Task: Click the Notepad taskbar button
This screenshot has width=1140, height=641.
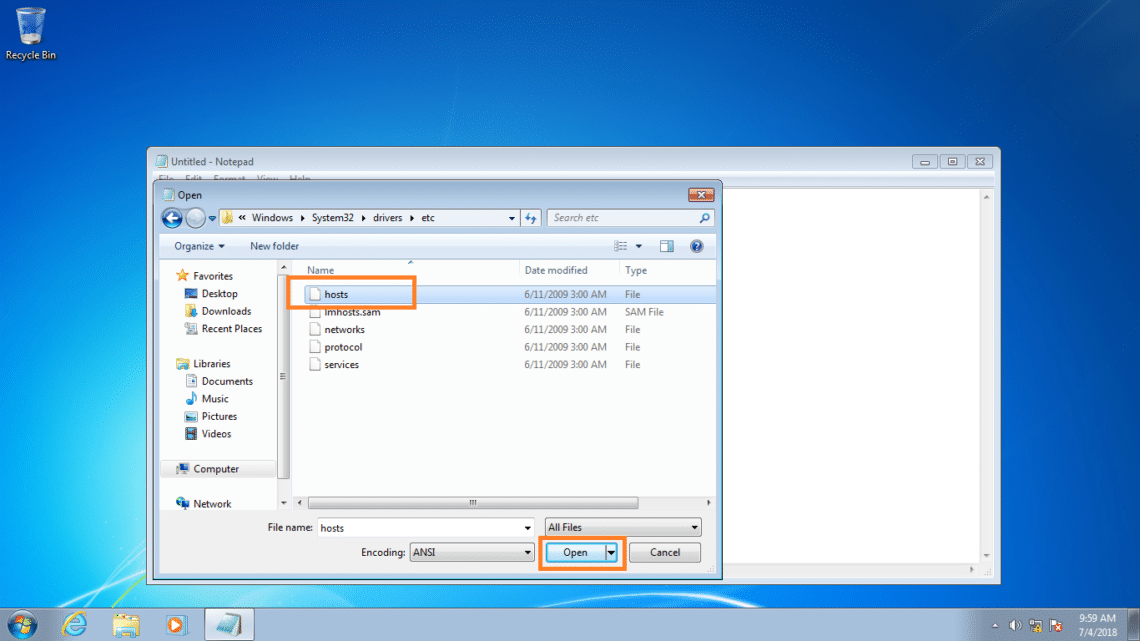Action: pos(229,625)
